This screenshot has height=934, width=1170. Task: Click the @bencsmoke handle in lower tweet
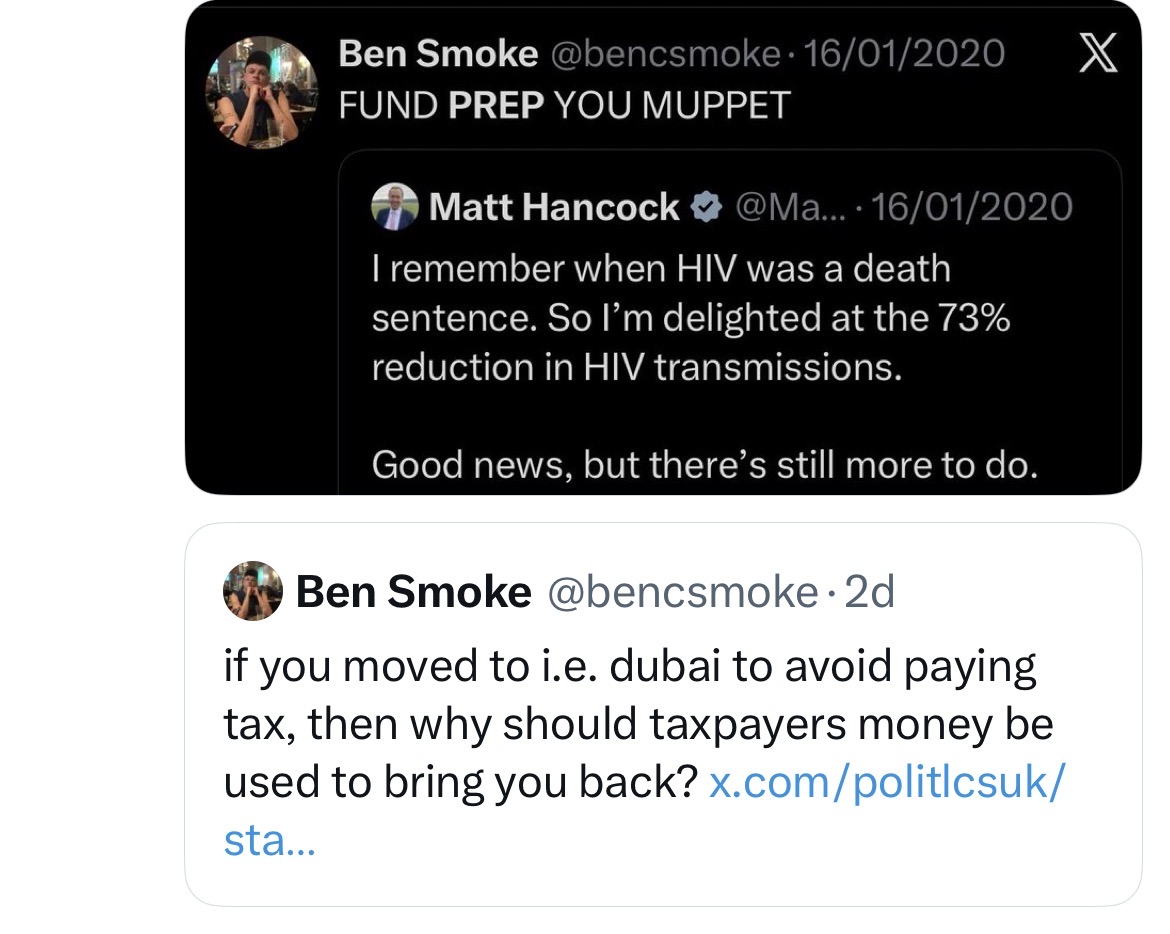(683, 593)
